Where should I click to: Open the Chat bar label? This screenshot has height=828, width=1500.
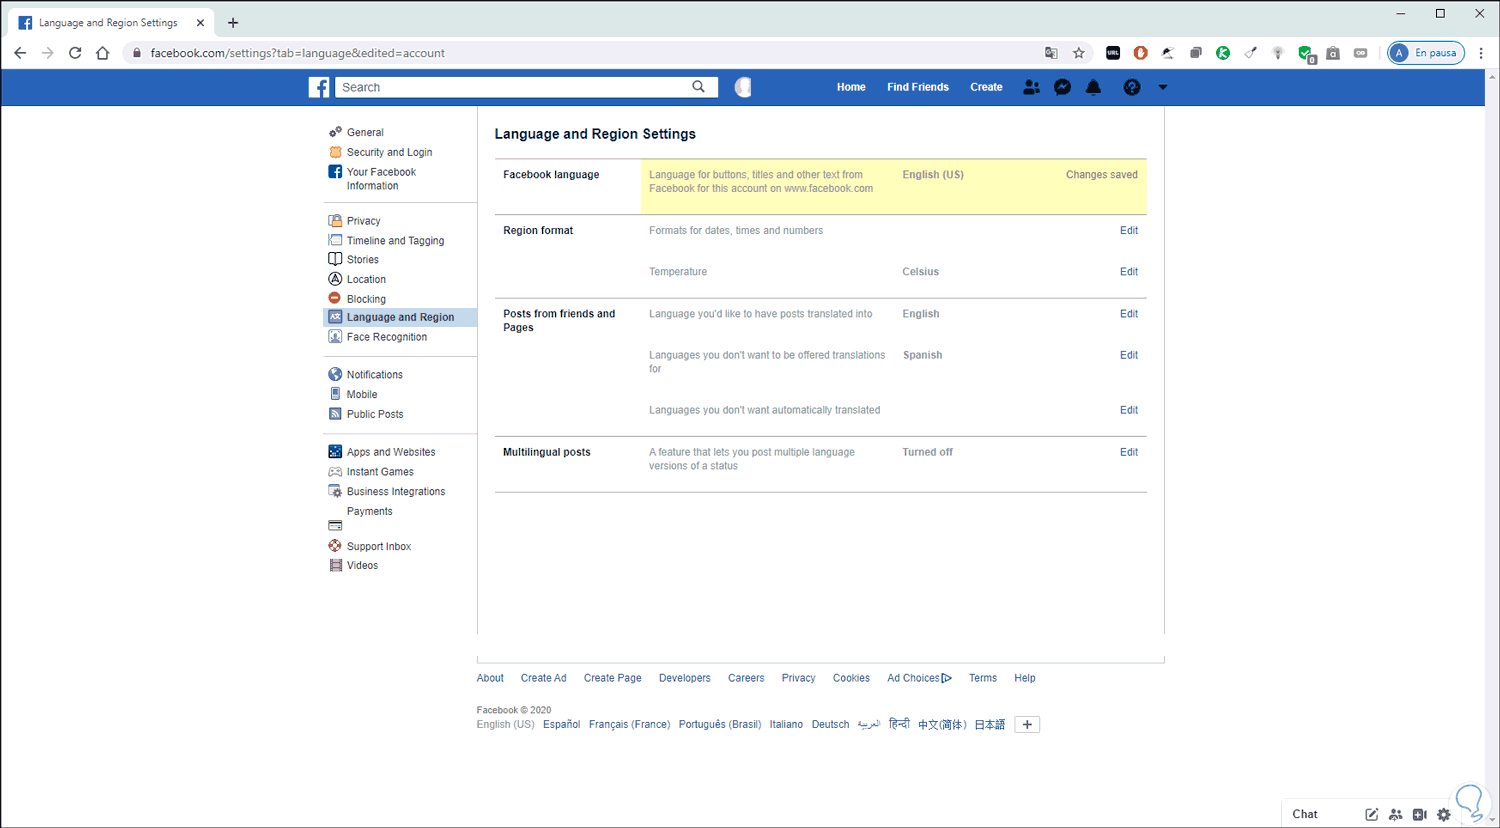pos(1304,814)
